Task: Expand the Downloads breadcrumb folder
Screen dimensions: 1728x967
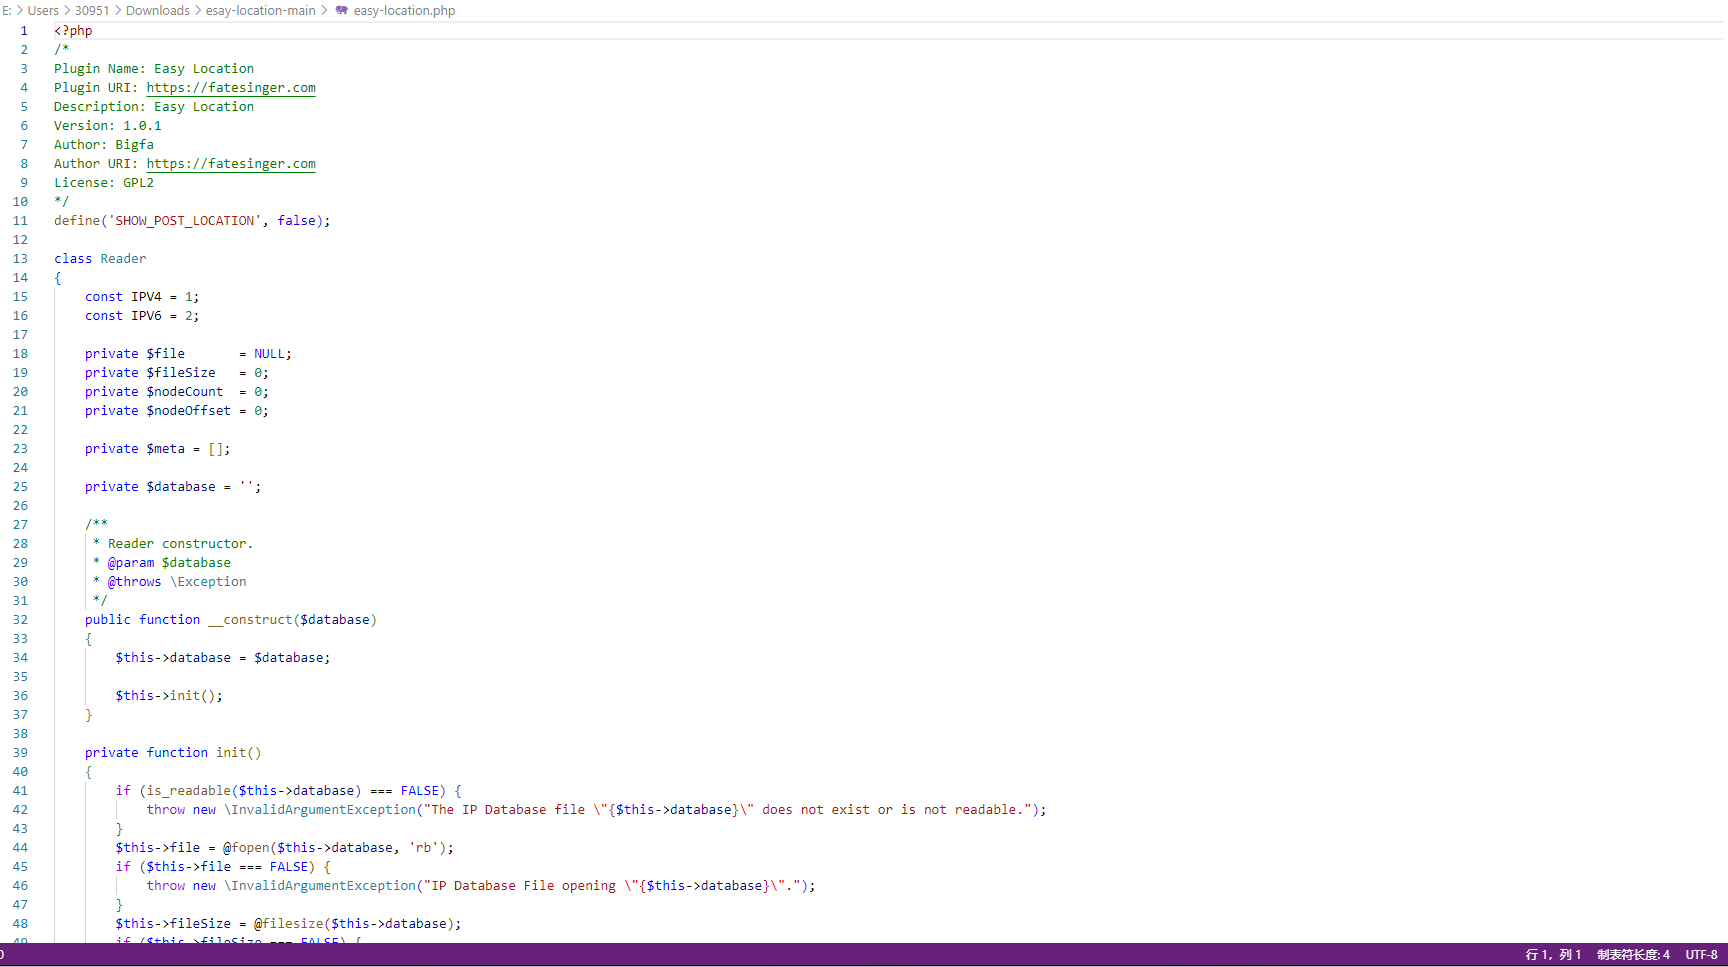Action: tap(157, 10)
